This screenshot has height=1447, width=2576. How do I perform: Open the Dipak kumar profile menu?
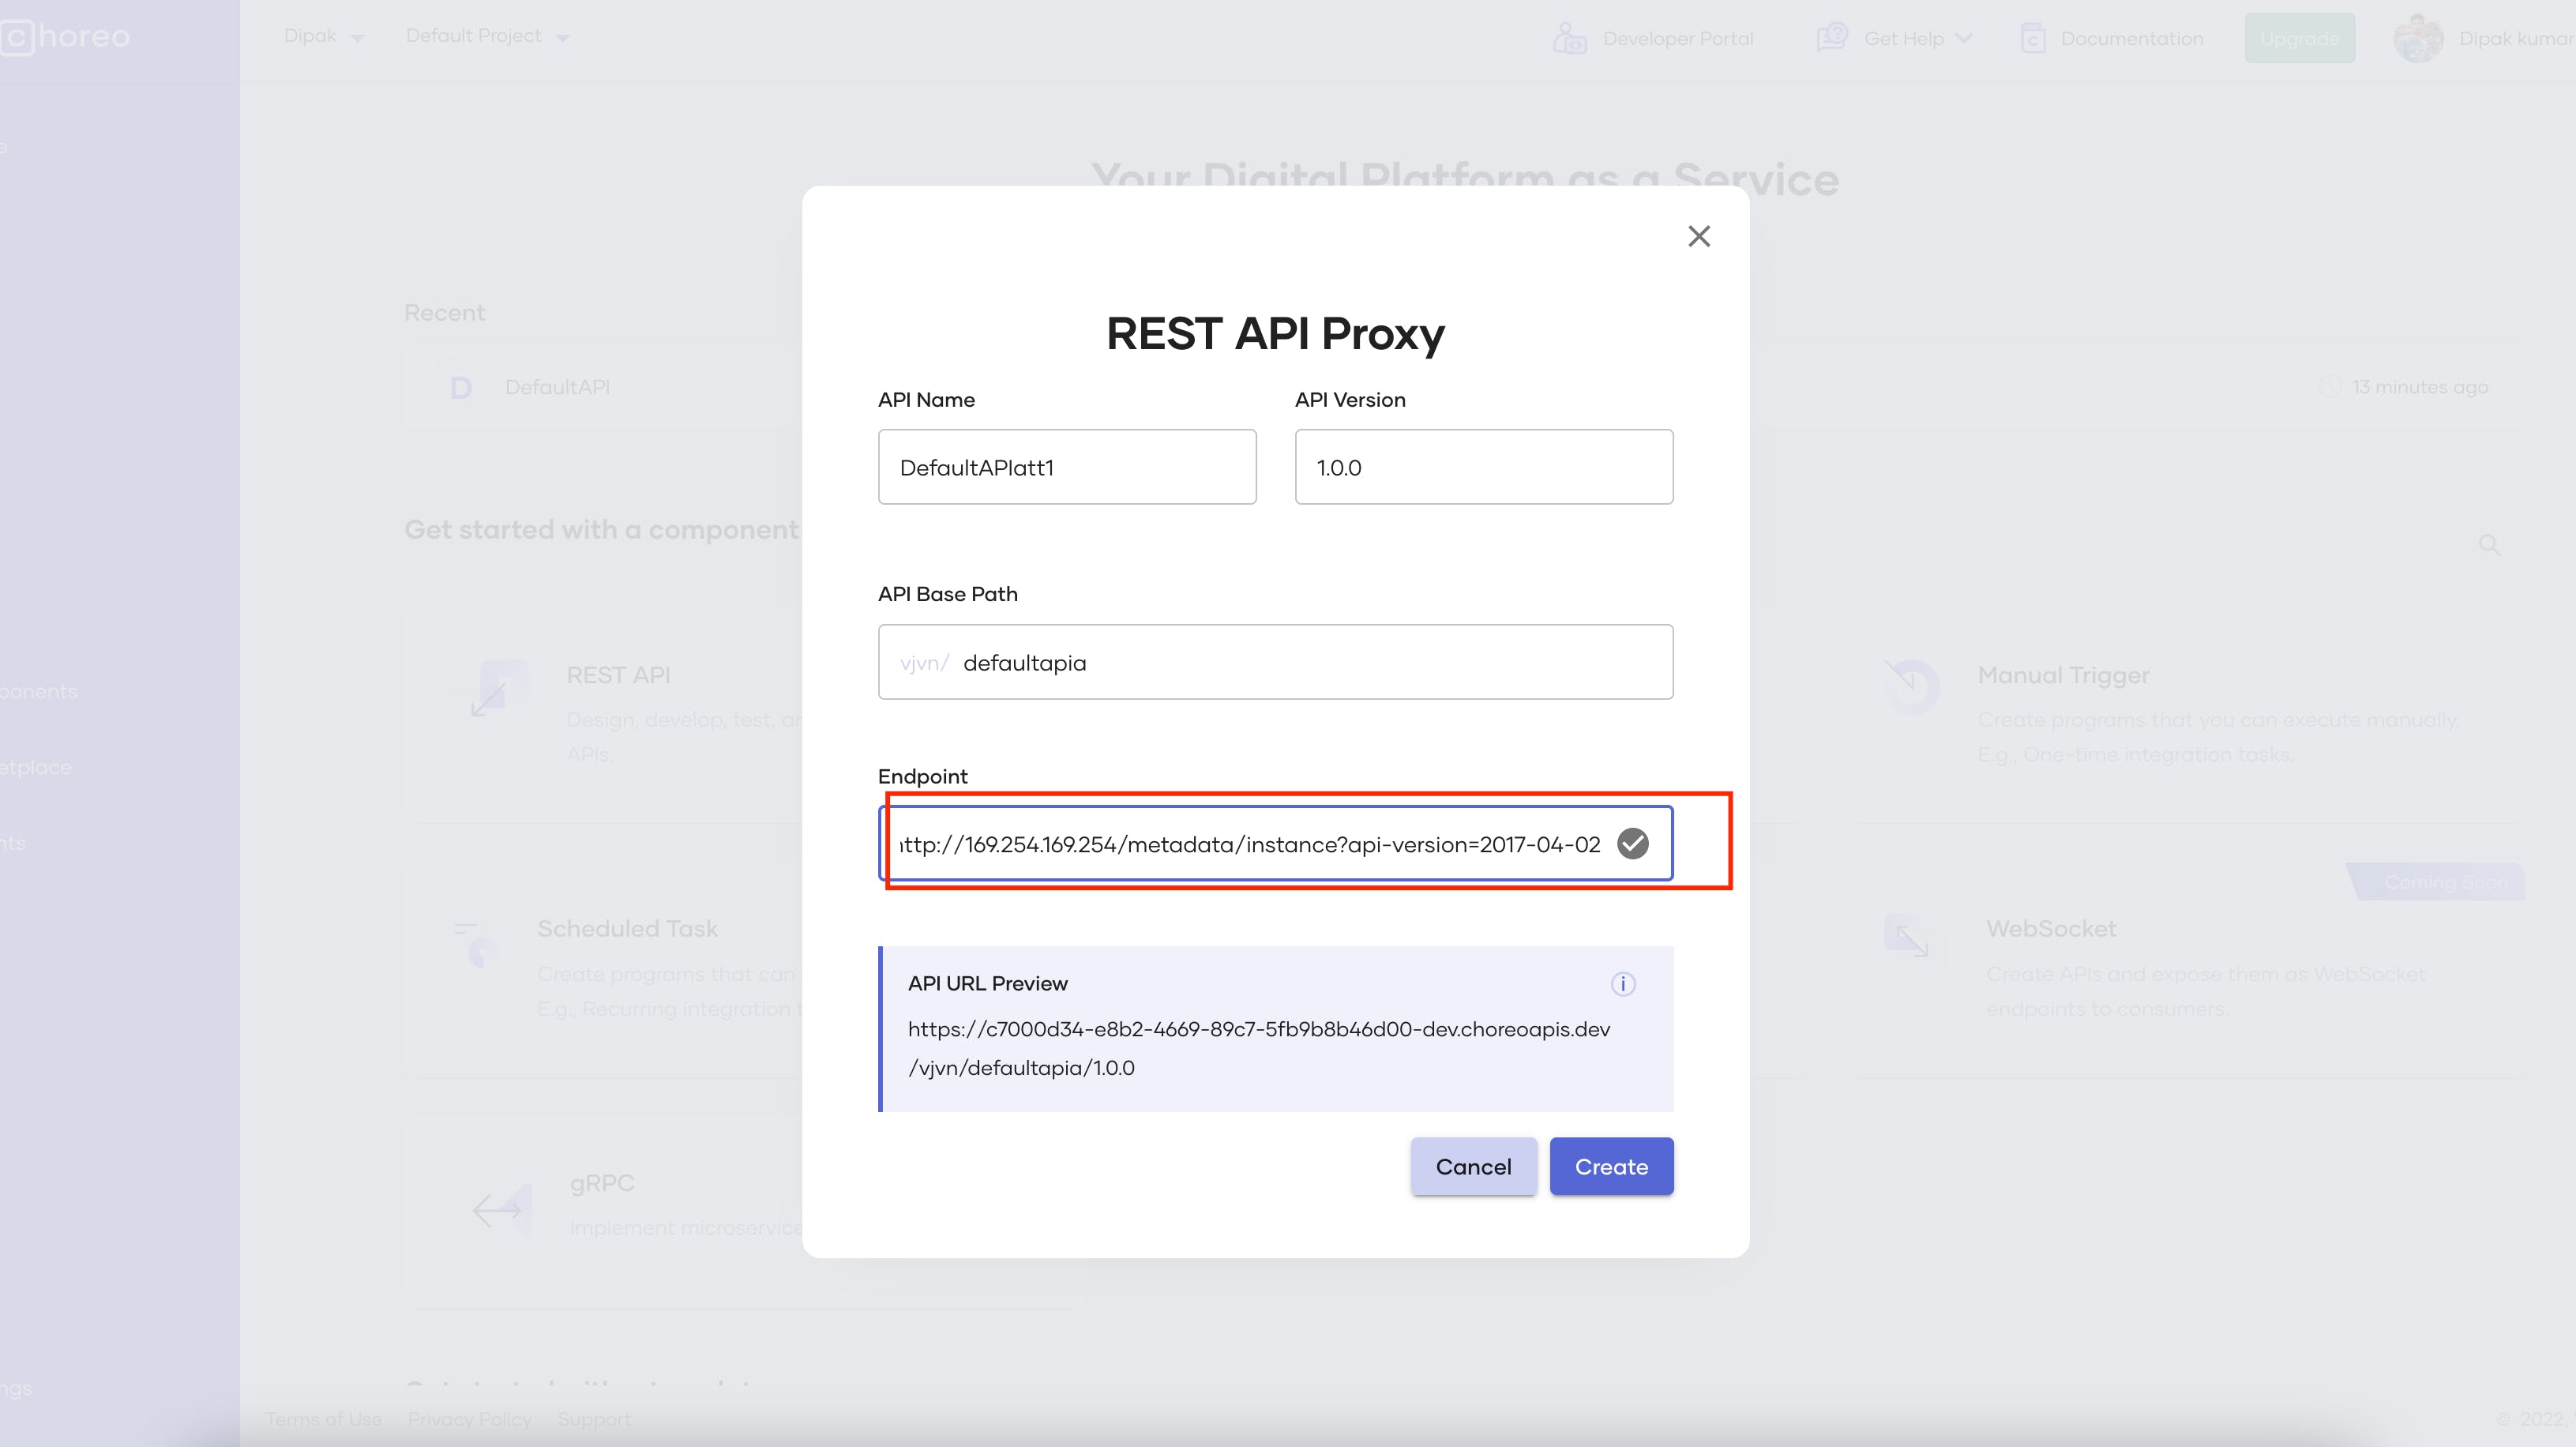click(2420, 37)
